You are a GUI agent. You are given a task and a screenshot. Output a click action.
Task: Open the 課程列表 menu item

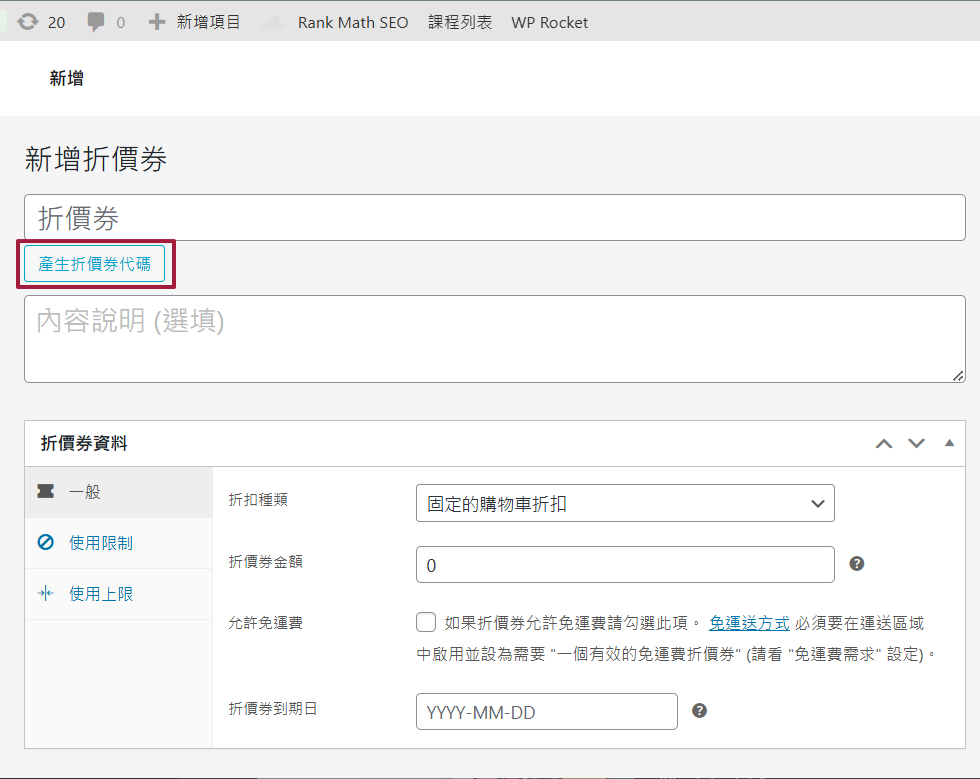460,22
